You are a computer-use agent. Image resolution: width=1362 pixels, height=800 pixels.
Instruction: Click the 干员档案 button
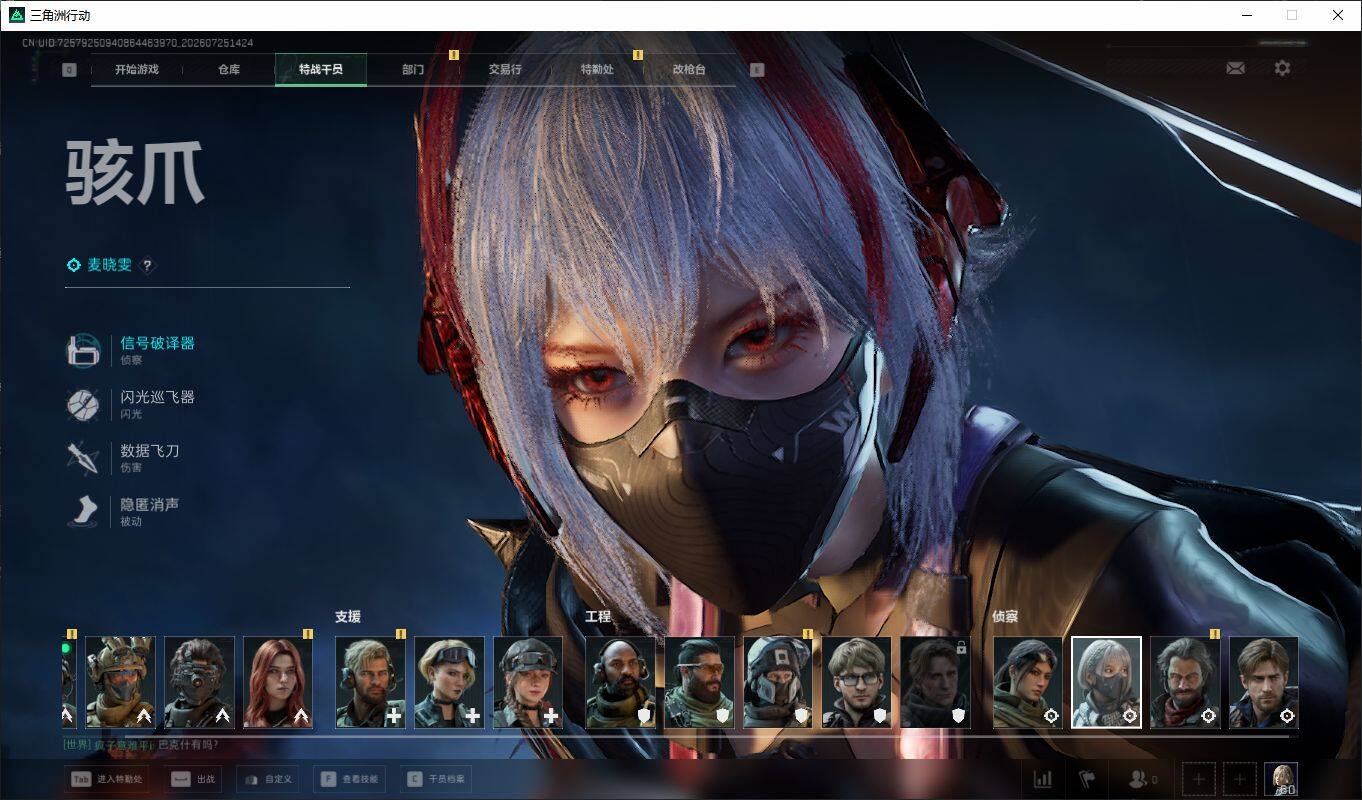pyautogui.click(x=434, y=779)
